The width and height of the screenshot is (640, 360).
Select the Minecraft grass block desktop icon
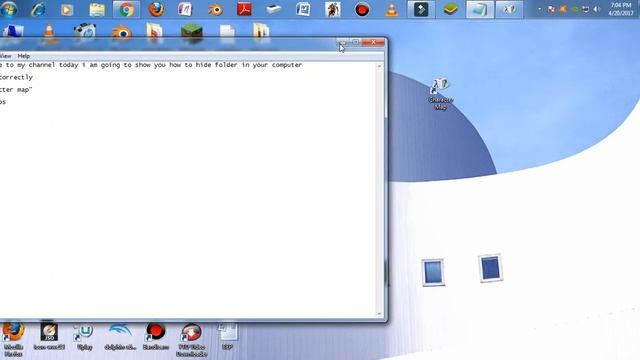[191, 31]
